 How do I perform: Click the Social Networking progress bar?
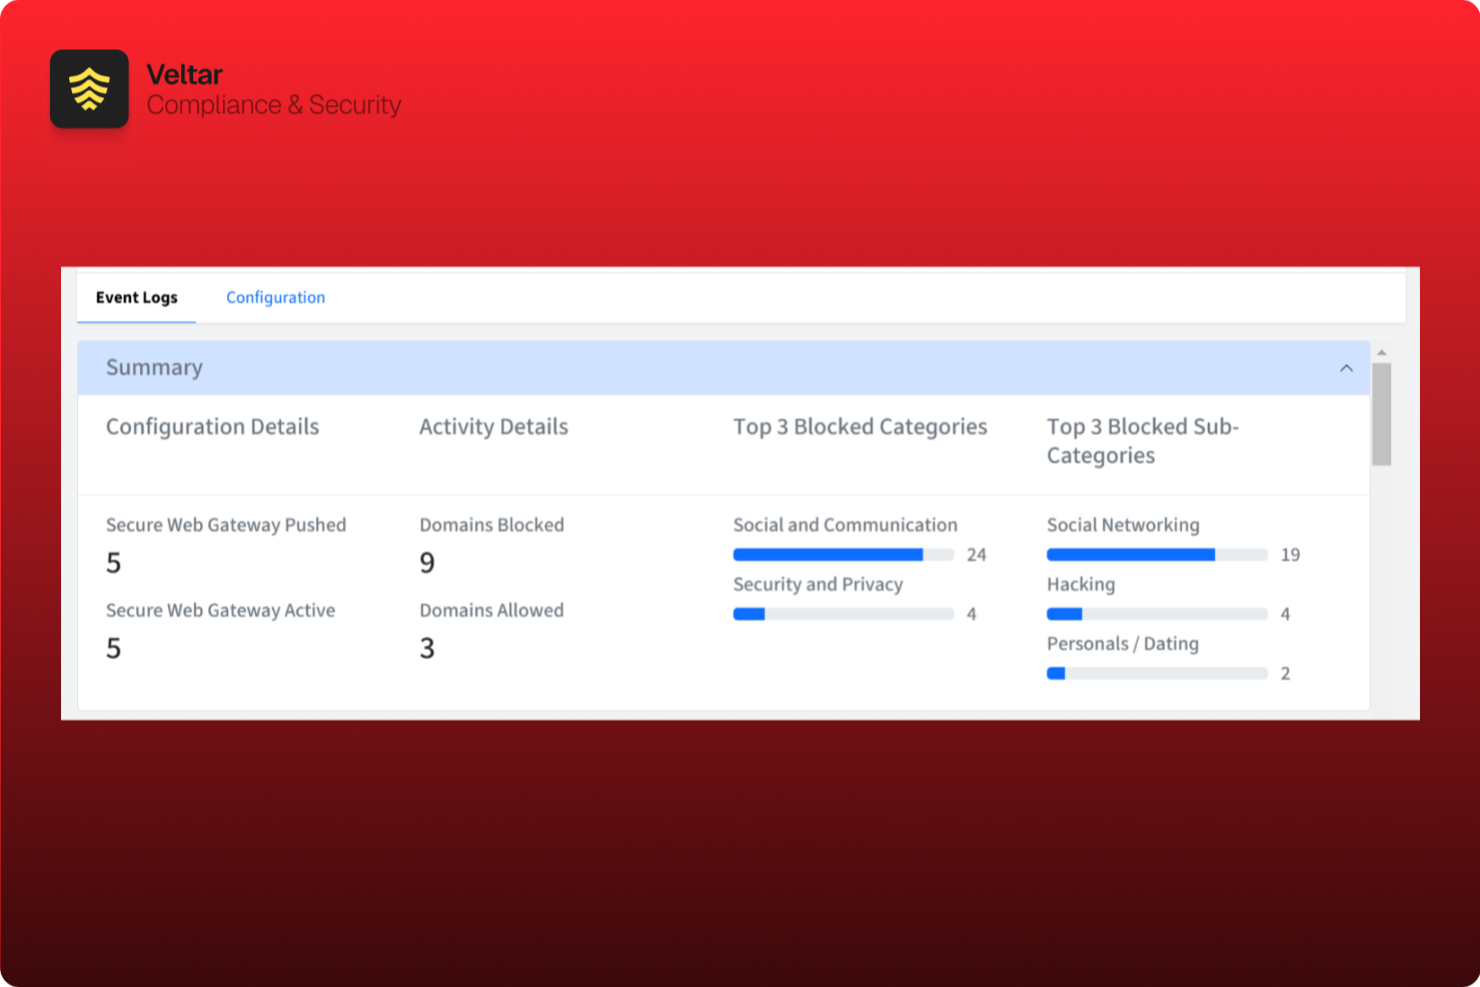point(1157,554)
